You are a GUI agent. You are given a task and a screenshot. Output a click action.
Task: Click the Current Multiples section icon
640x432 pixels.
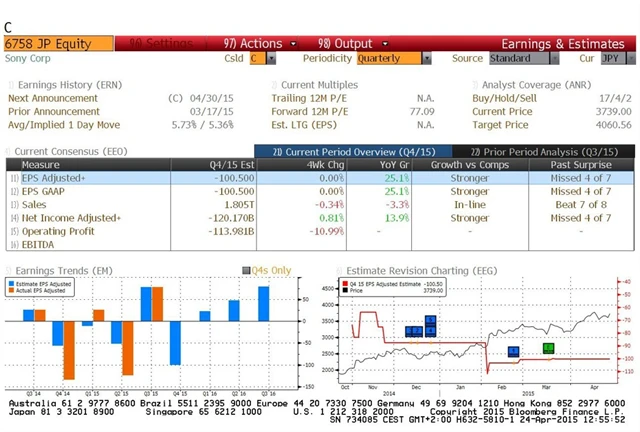(274, 85)
